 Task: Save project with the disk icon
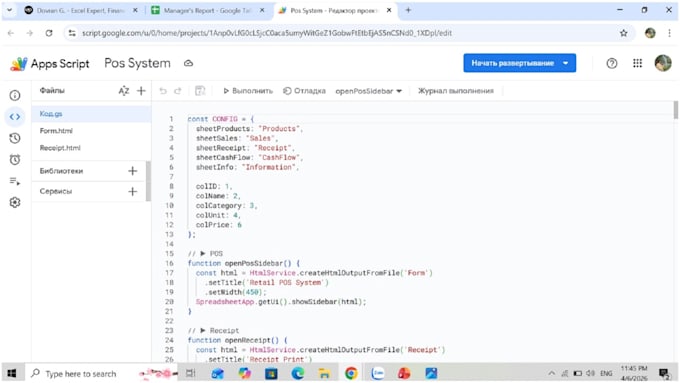point(200,91)
